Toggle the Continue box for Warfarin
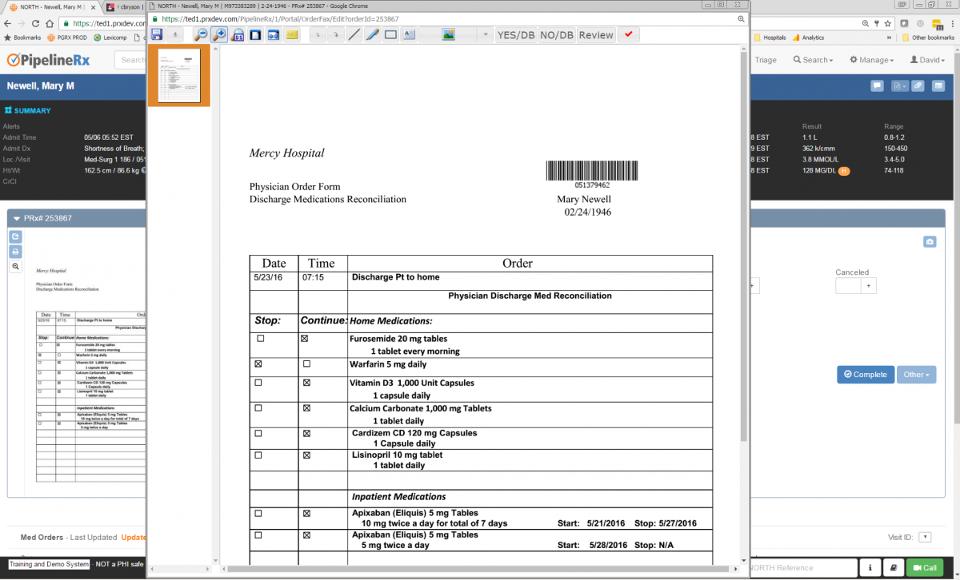 tap(306, 365)
